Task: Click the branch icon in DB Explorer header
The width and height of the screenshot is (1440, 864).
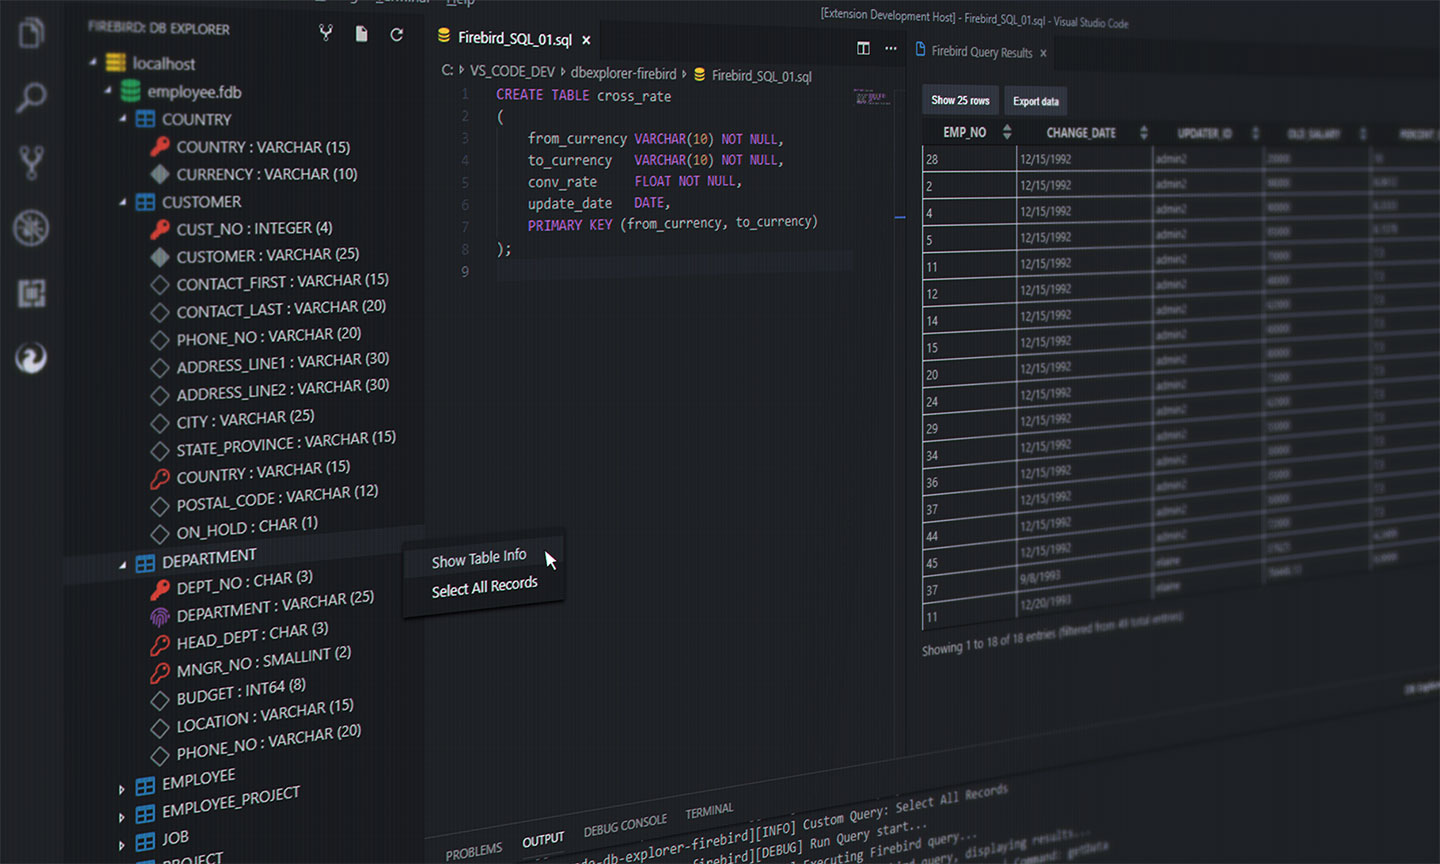Action: point(326,33)
